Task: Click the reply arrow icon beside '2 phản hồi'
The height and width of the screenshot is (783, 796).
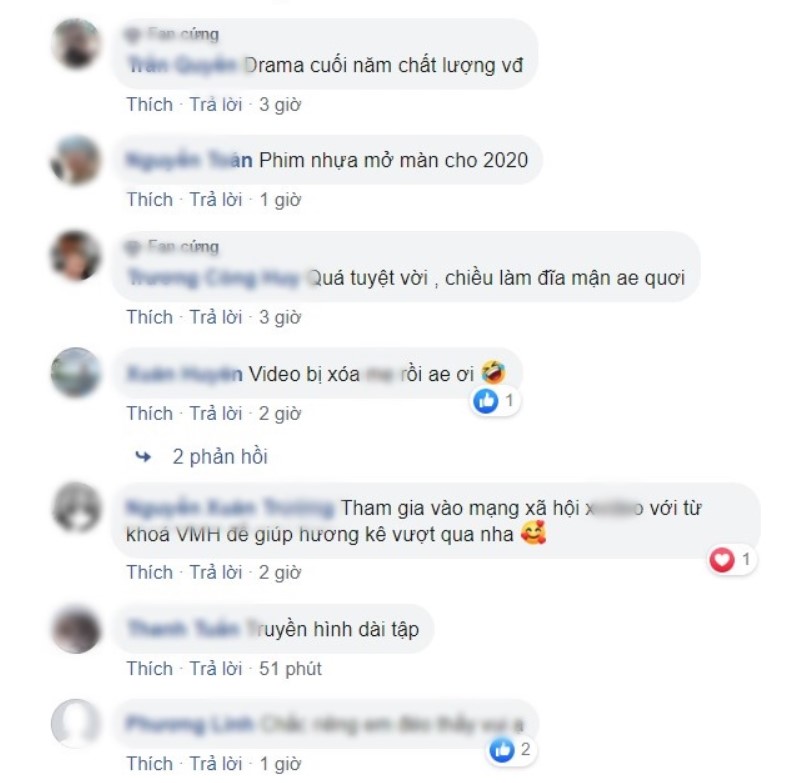Action: click(x=143, y=457)
